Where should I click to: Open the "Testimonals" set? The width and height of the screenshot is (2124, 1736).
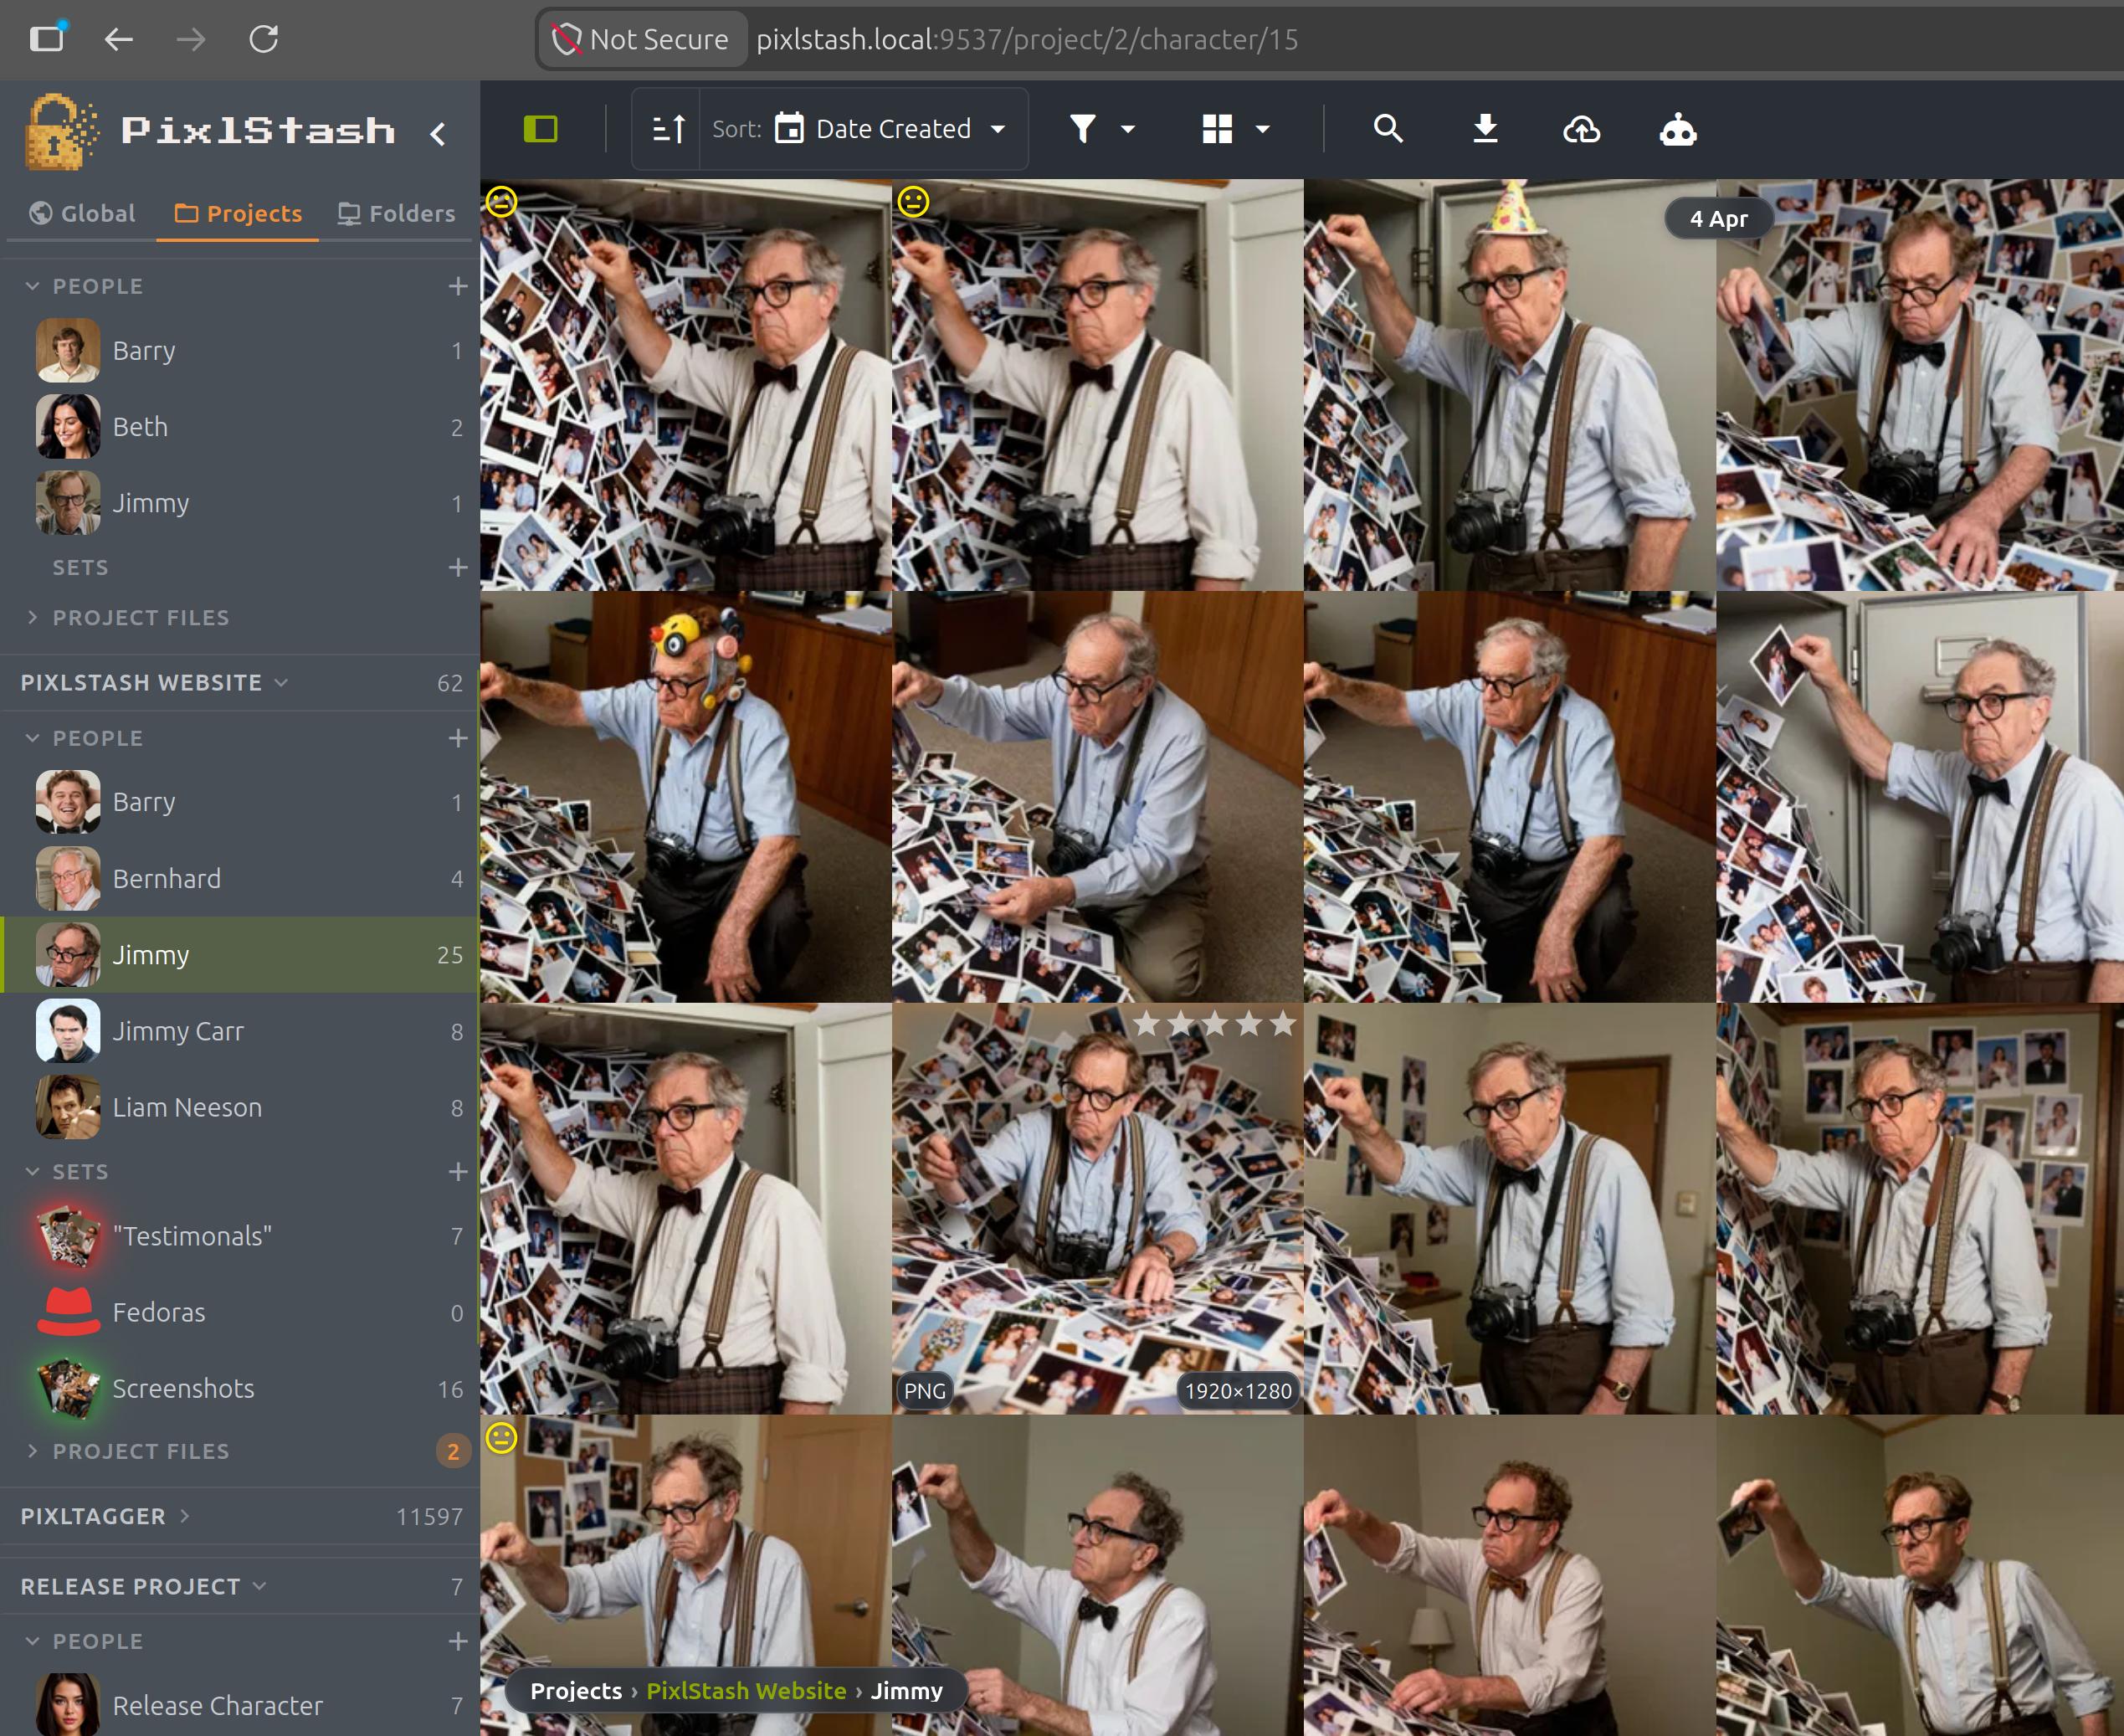coord(240,1236)
